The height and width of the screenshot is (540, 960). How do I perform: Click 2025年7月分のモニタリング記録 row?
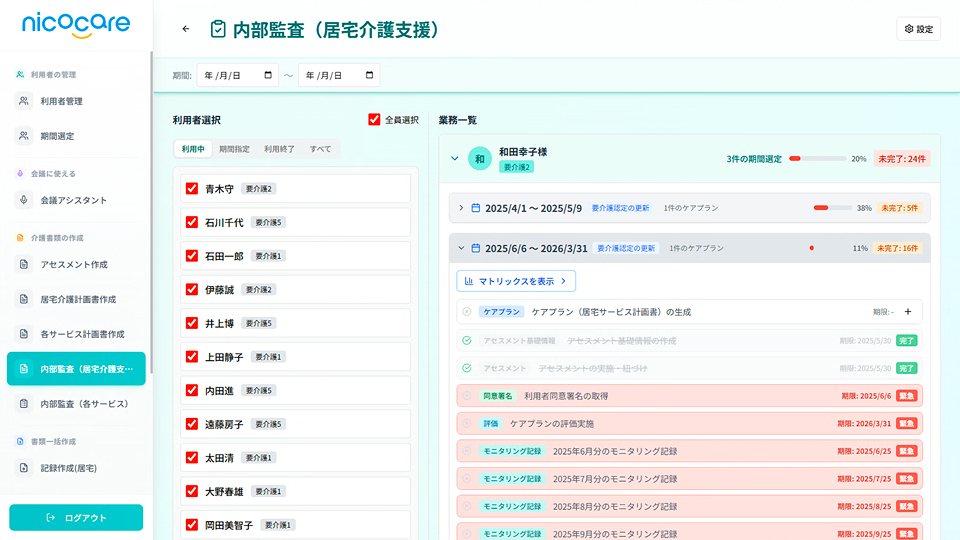pyautogui.click(x=689, y=479)
